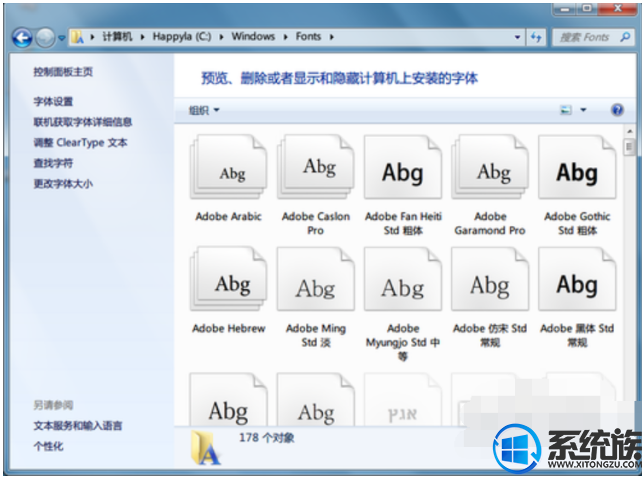The image size is (642, 477).
Task: Select the Happyla (C:) breadcrumb segment
Action: [182, 37]
